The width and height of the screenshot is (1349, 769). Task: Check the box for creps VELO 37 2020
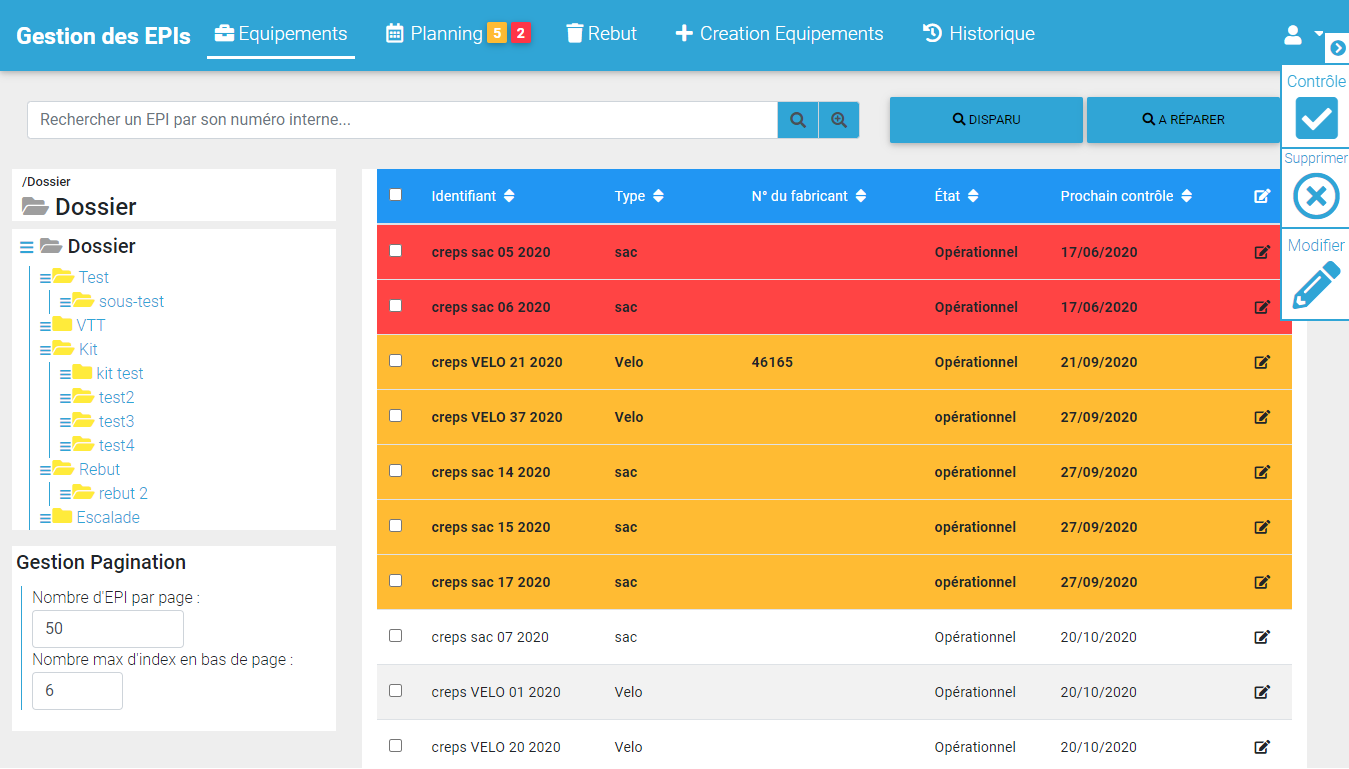[x=395, y=416]
